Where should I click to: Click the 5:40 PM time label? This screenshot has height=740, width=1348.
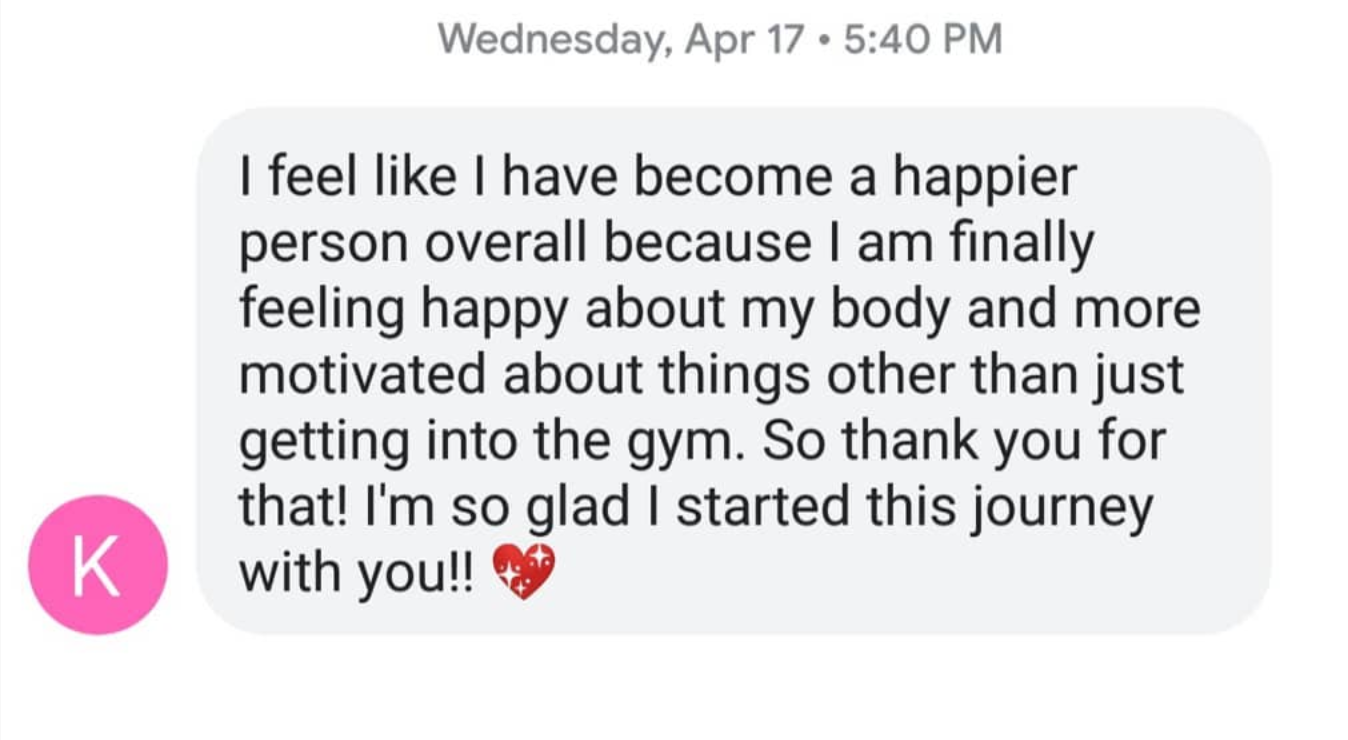coord(923,39)
